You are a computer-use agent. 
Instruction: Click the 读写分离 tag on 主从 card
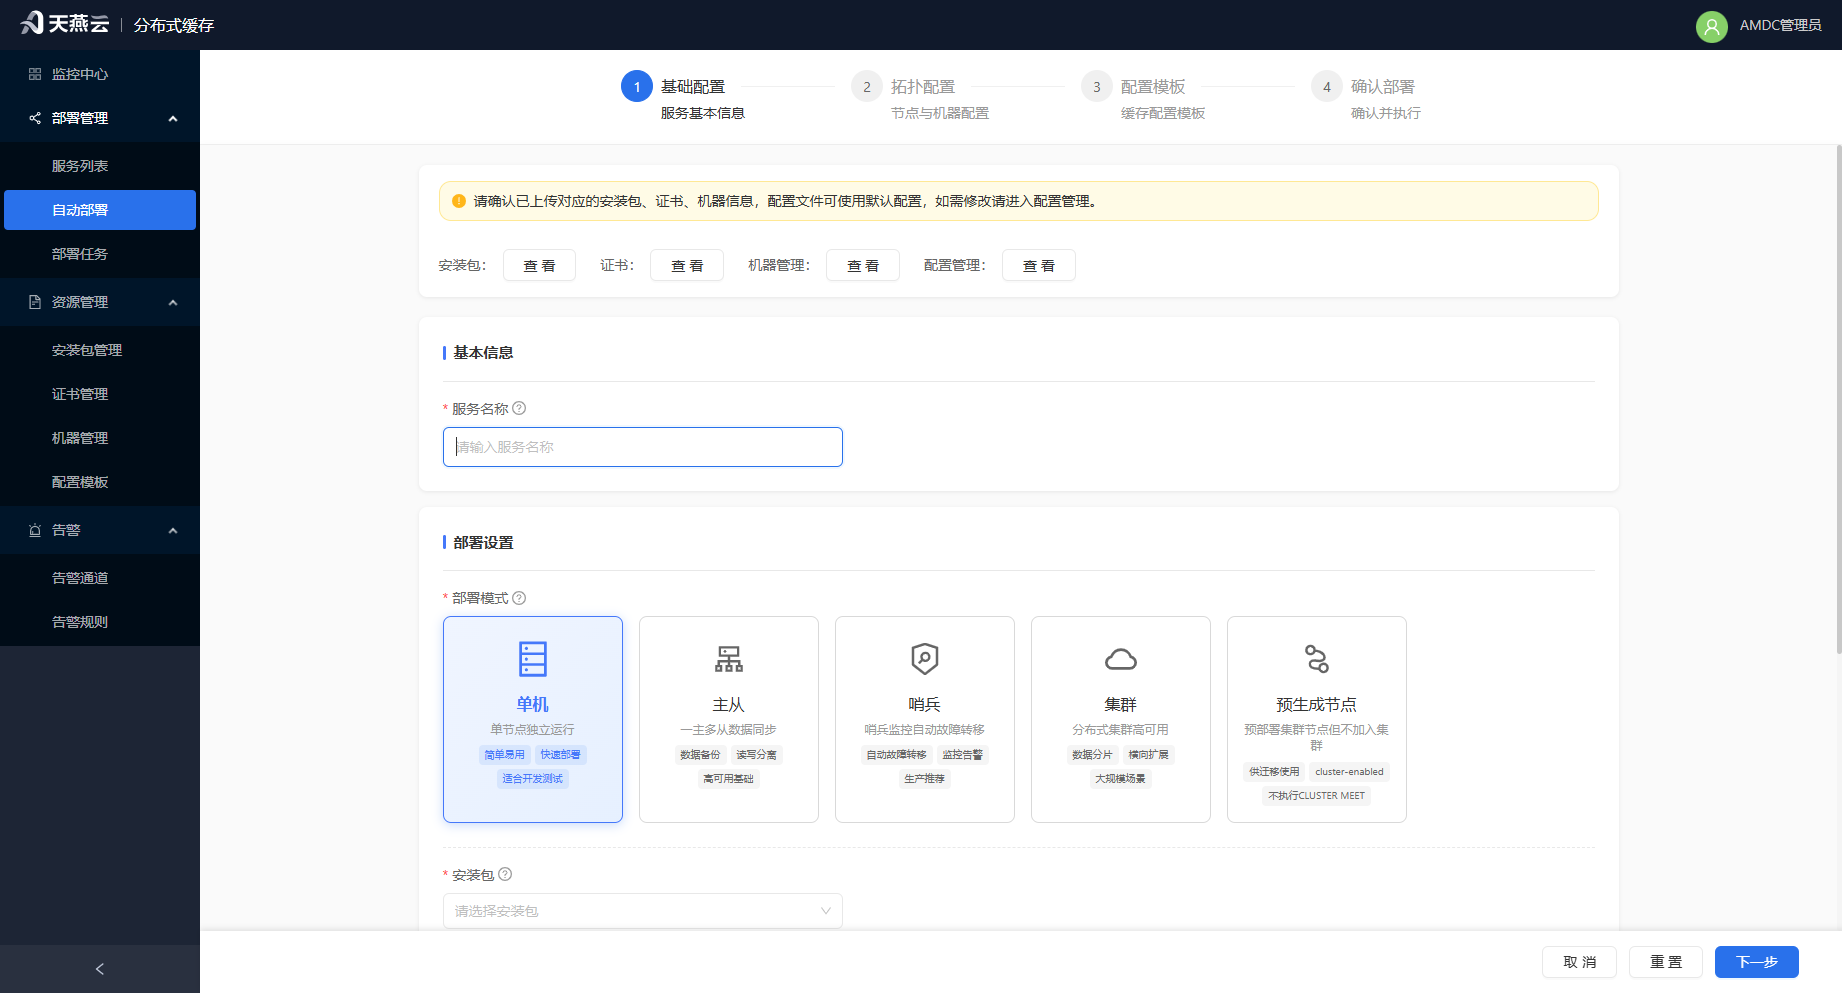click(757, 755)
